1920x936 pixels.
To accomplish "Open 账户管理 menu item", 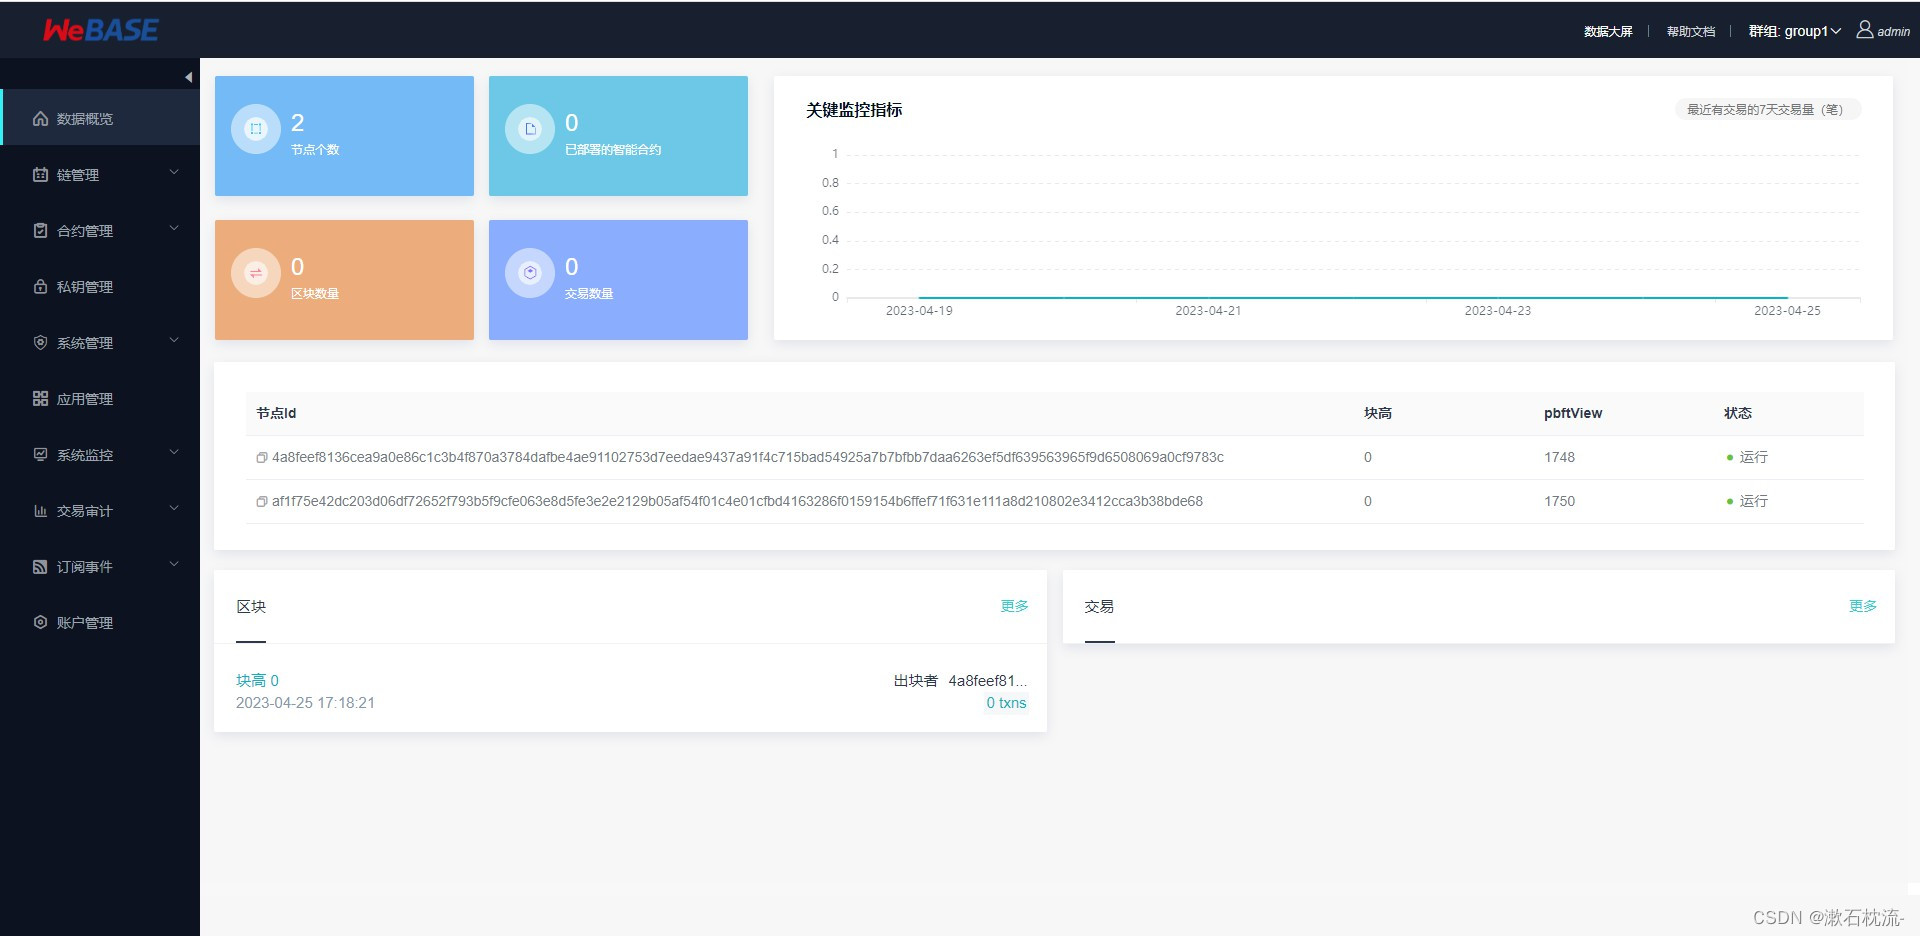I will click(x=100, y=623).
